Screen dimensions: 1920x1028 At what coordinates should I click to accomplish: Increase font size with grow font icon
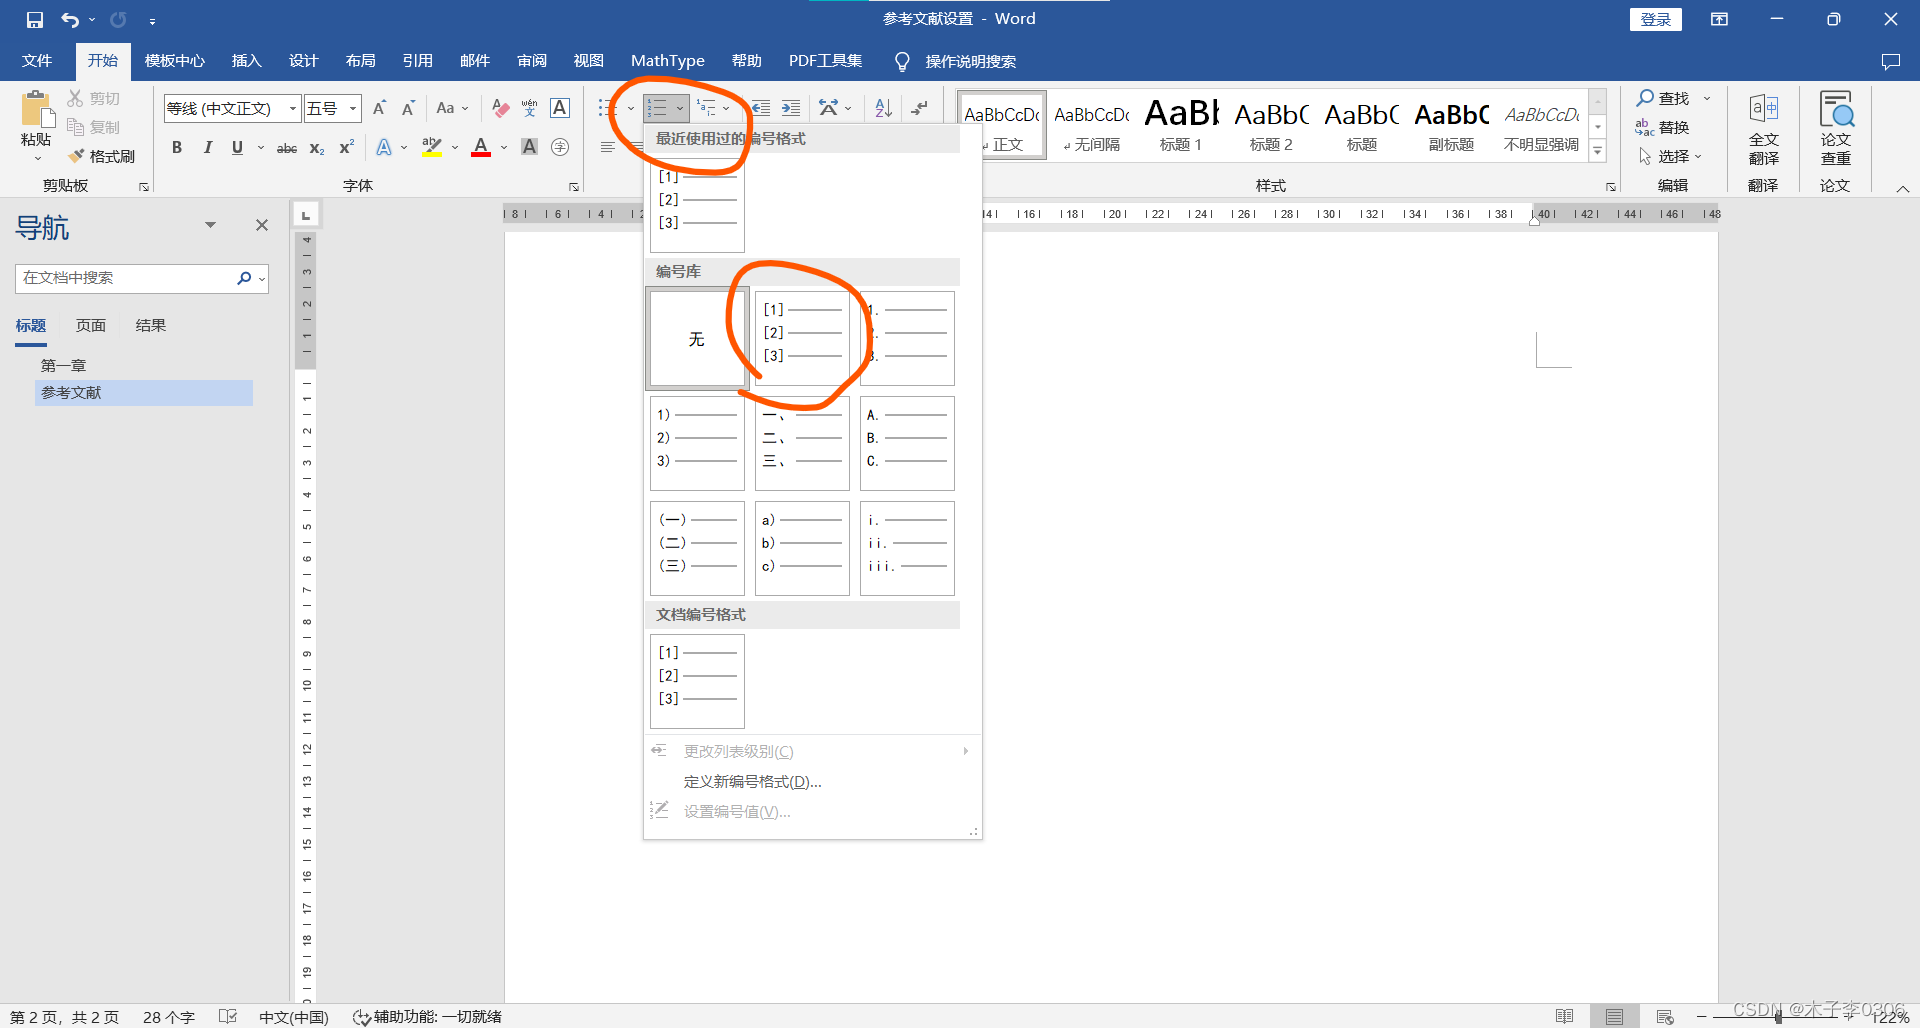379,108
